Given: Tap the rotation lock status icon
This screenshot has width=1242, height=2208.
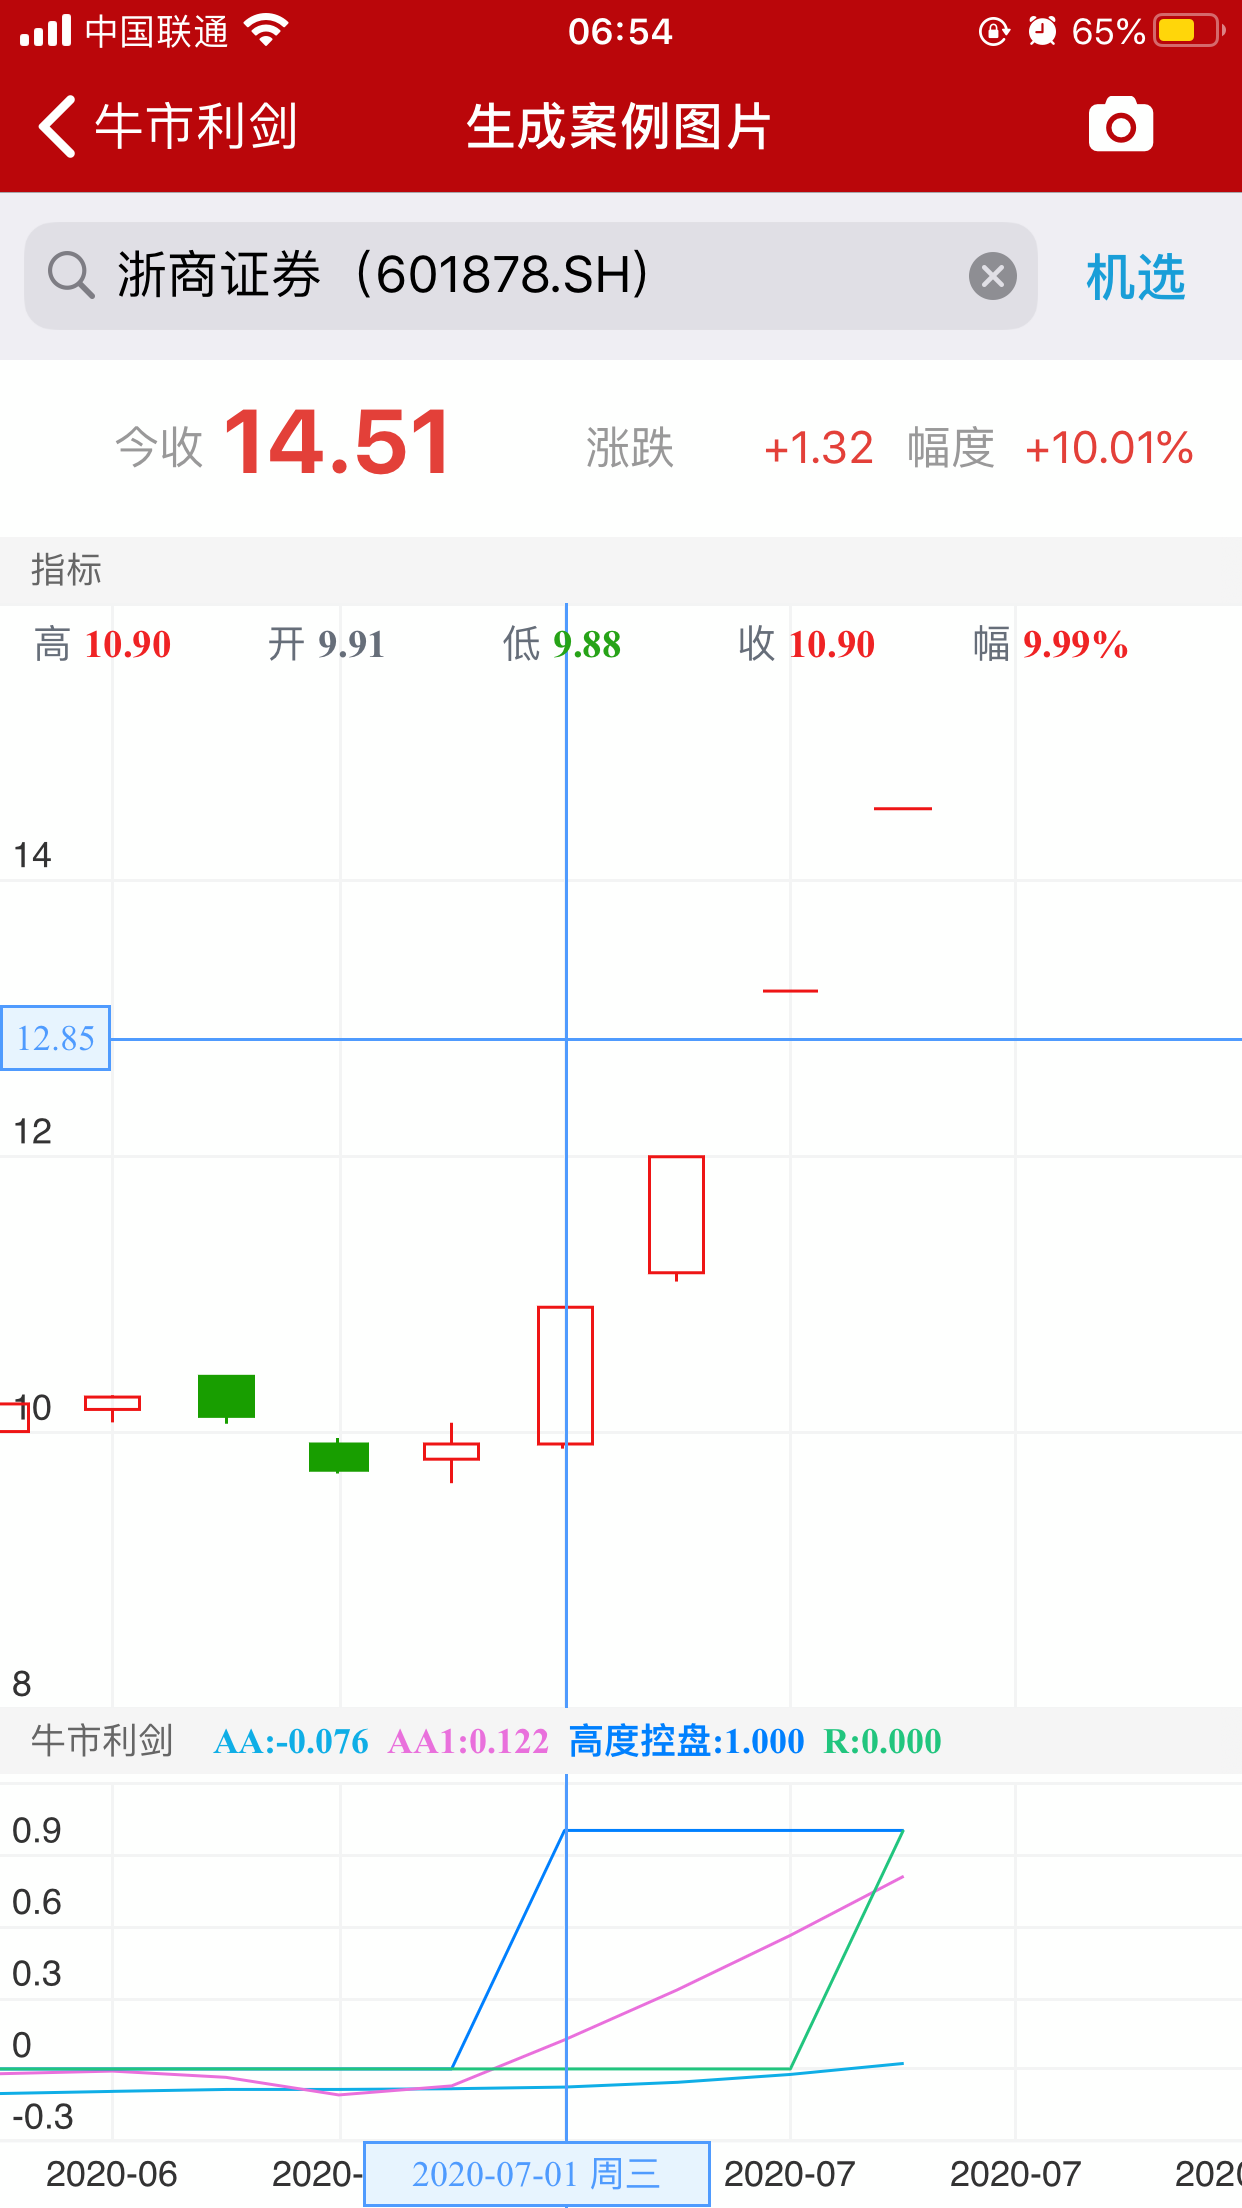Looking at the screenshot, I should tap(993, 32).
